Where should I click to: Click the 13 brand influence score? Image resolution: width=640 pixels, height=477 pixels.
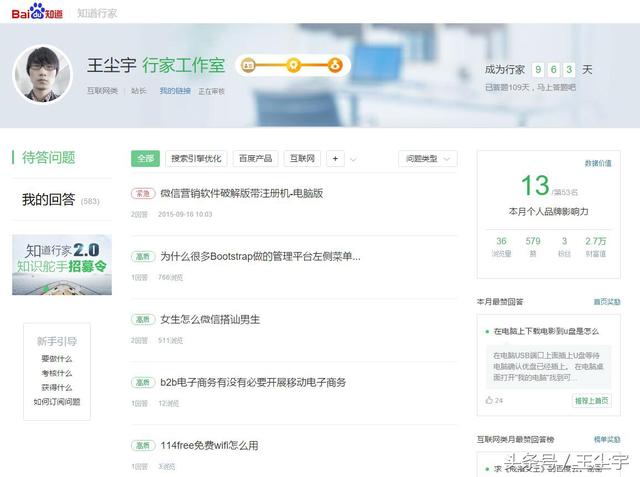click(535, 185)
